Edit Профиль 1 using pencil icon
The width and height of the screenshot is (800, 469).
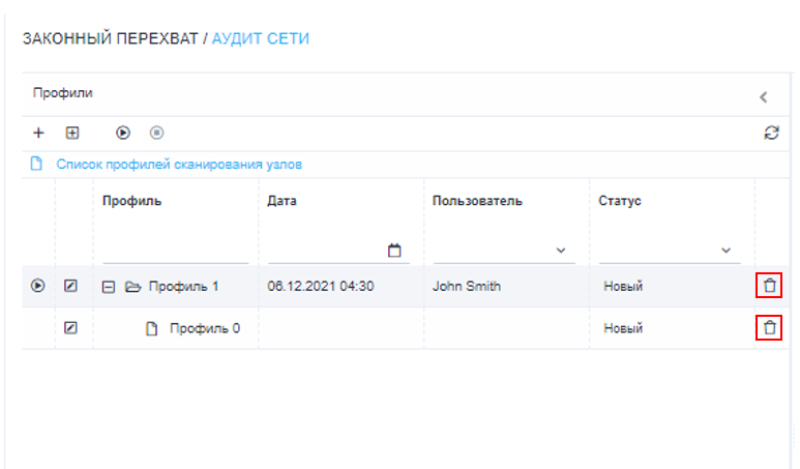pos(71,287)
